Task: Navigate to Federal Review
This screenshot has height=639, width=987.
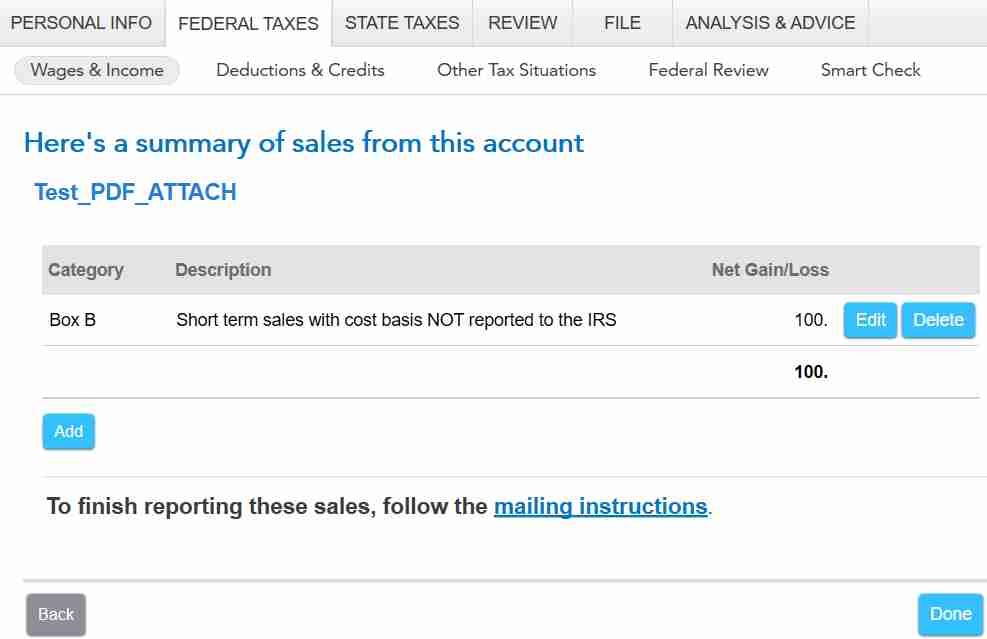Action: [708, 70]
